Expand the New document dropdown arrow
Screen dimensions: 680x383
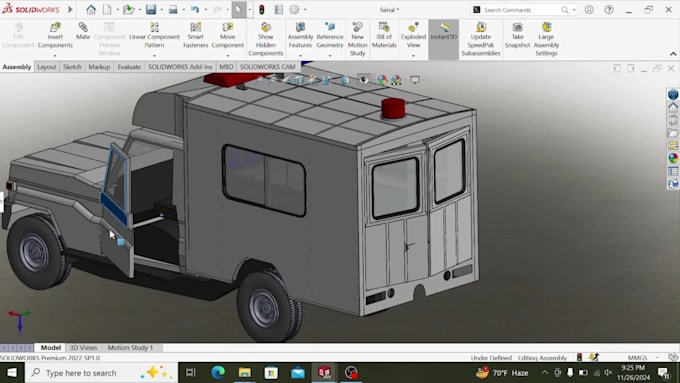tap(118, 10)
